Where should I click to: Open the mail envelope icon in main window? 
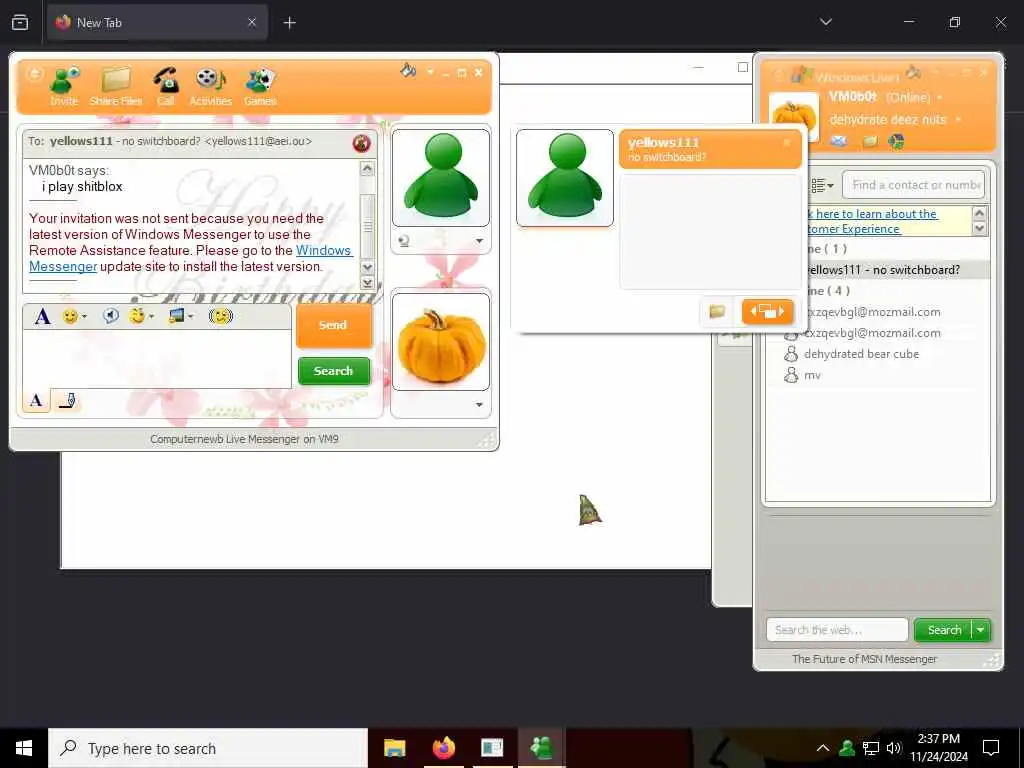tap(839, 140)
